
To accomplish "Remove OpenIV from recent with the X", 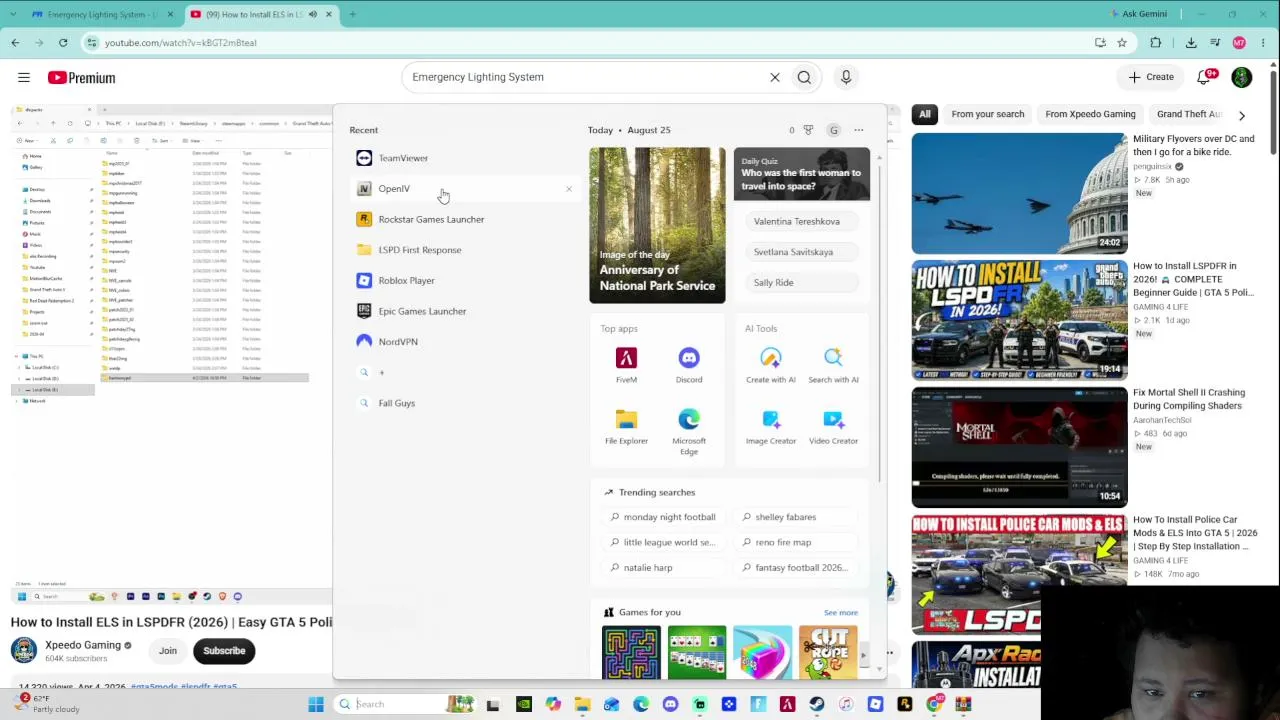I will 569,189.
